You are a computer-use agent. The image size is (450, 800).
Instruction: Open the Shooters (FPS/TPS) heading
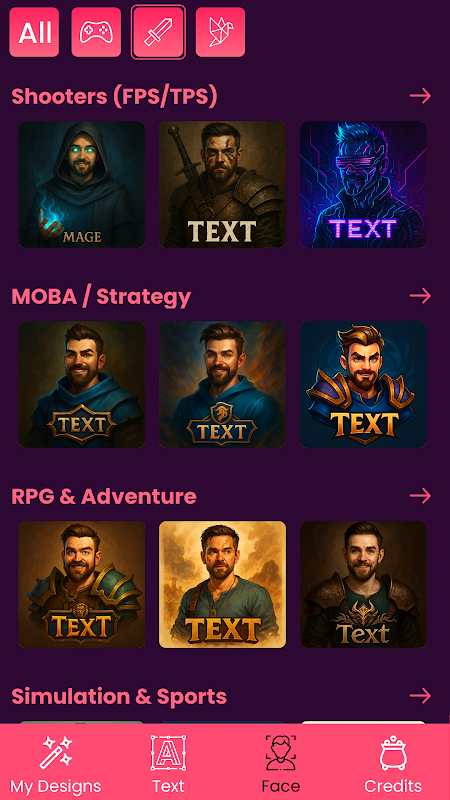click(114, 96)
